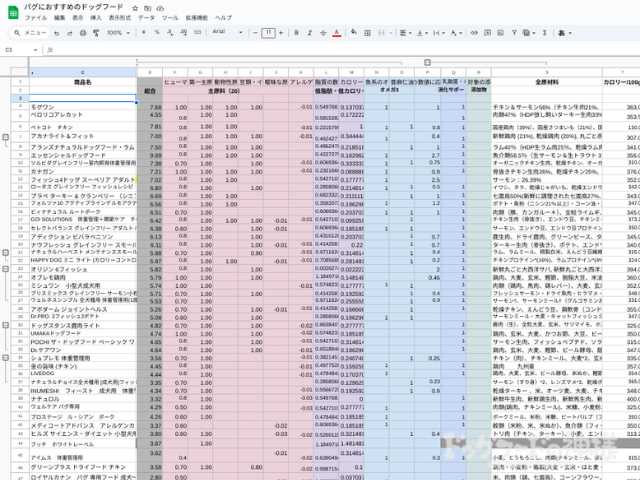Open the 表示形式 menu
The width and height of the screenshot is (640, 480).
pyautogui.click(x=120, y=18)
